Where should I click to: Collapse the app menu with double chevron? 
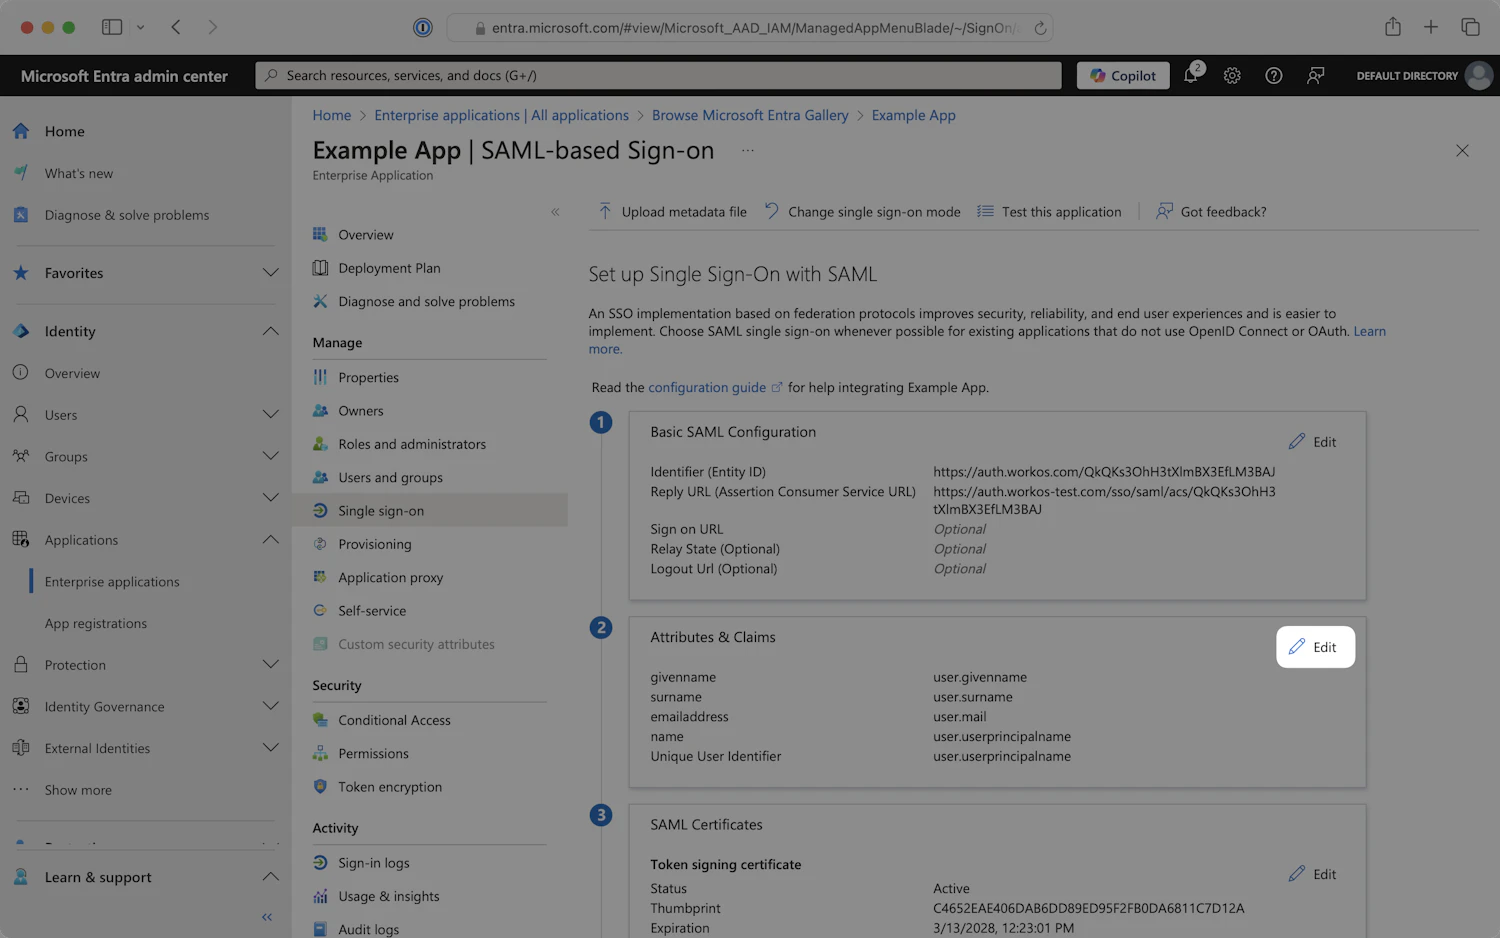point(555,212)
